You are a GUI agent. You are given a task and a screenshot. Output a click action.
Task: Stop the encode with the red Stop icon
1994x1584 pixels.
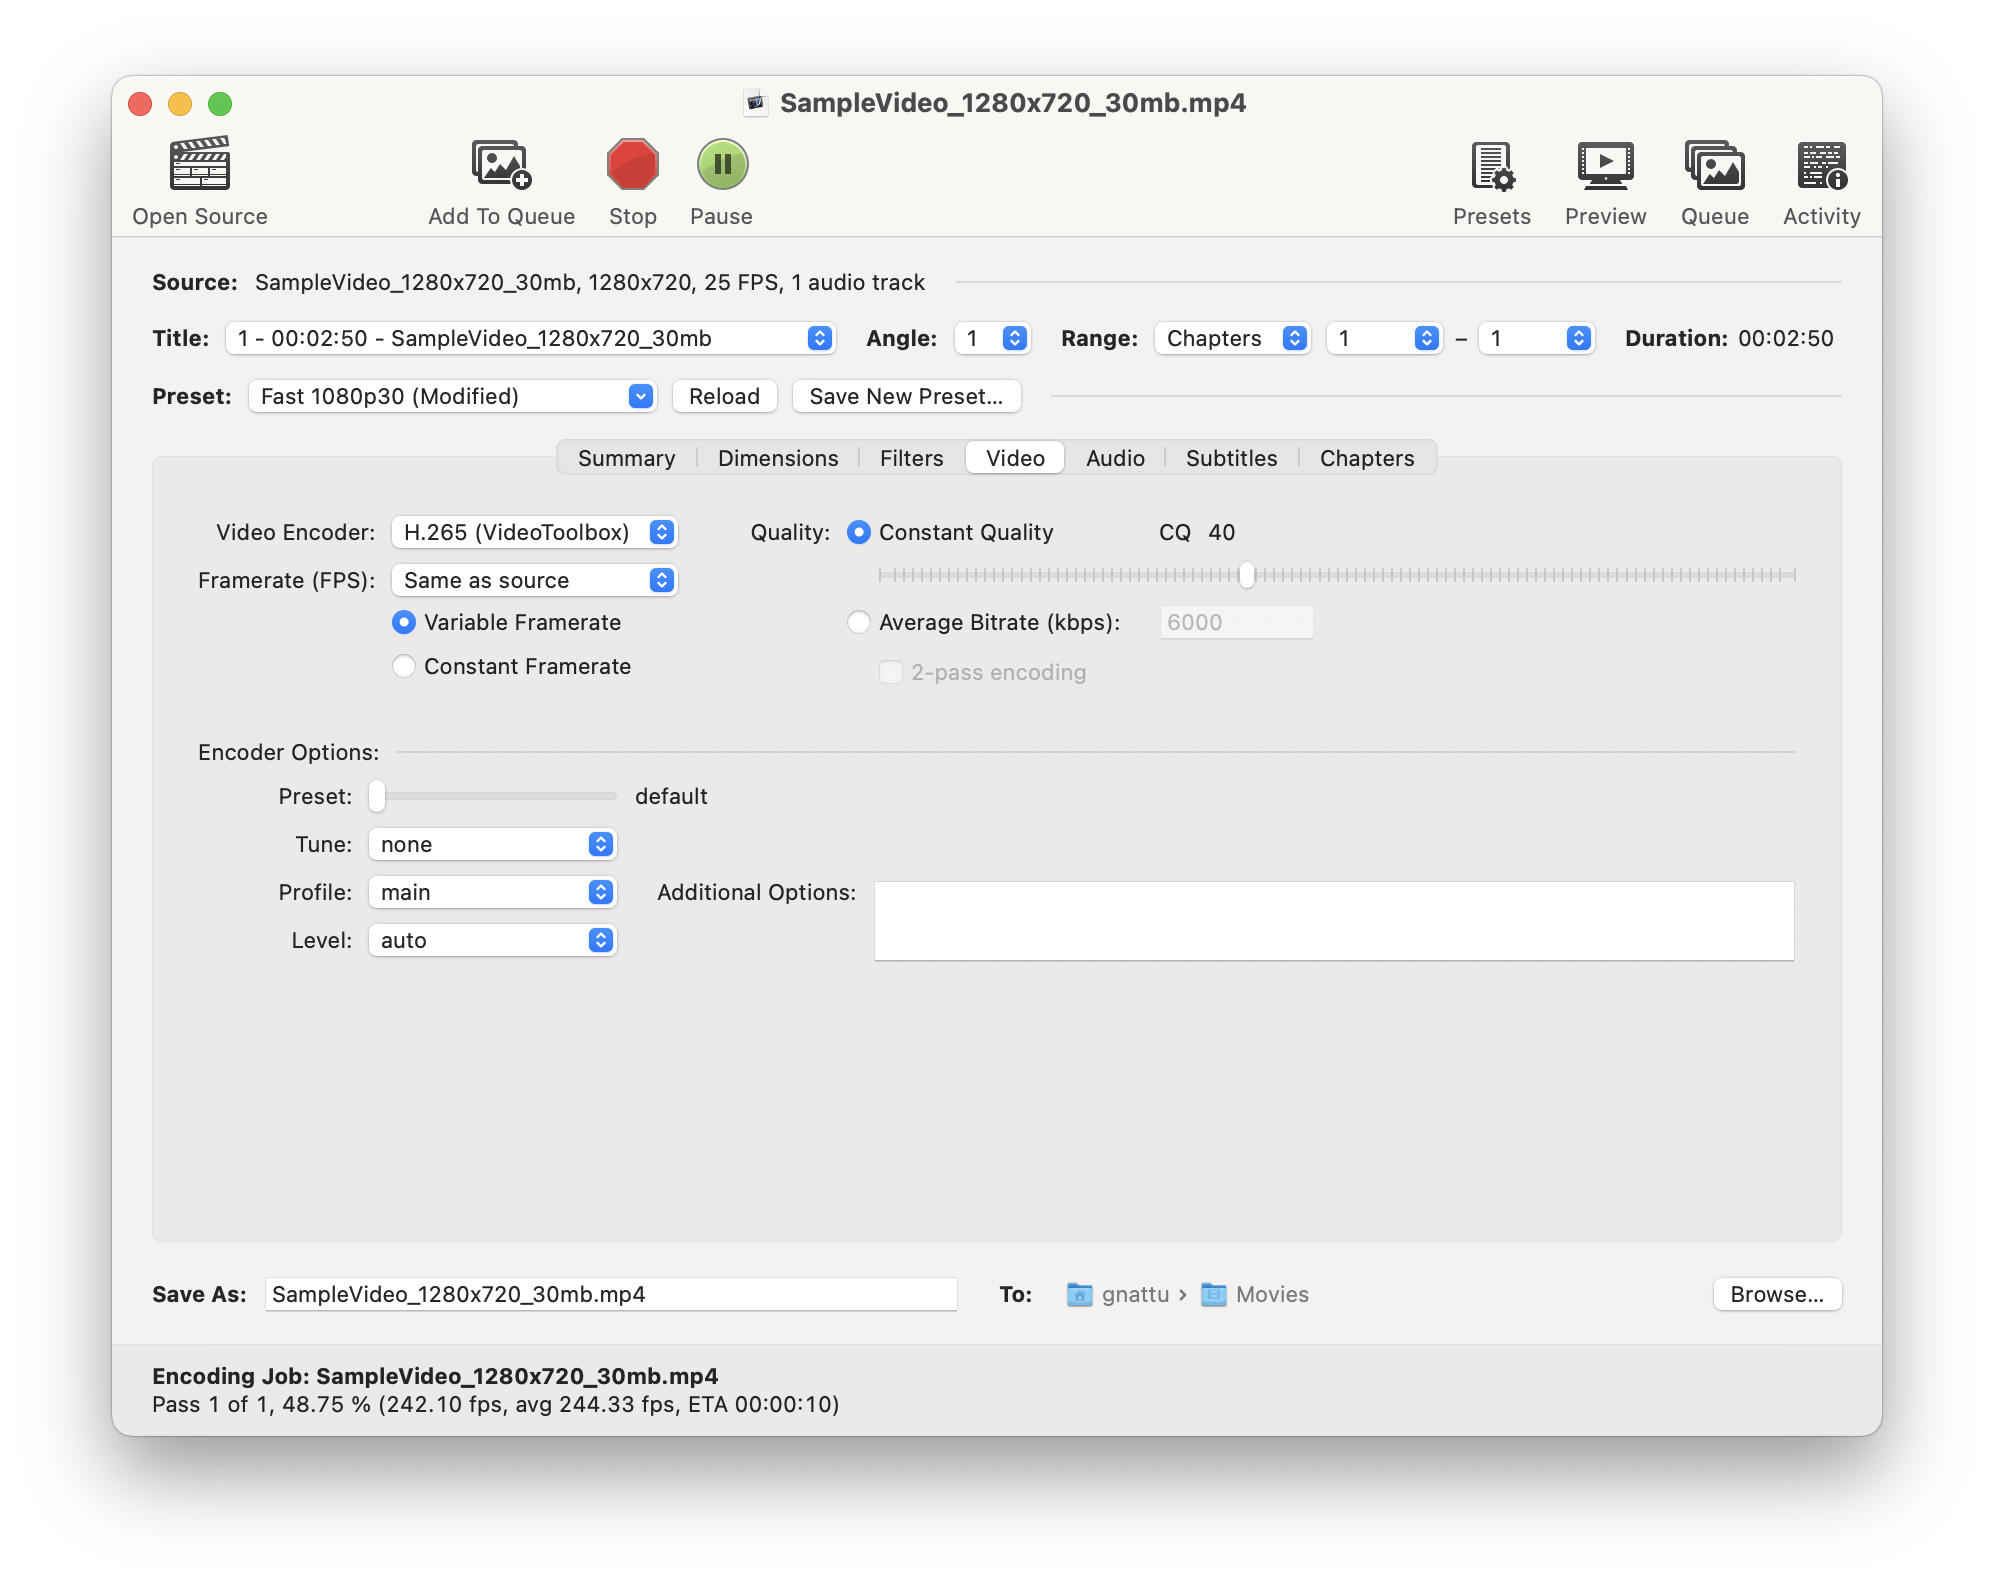(x=632, y=165)
